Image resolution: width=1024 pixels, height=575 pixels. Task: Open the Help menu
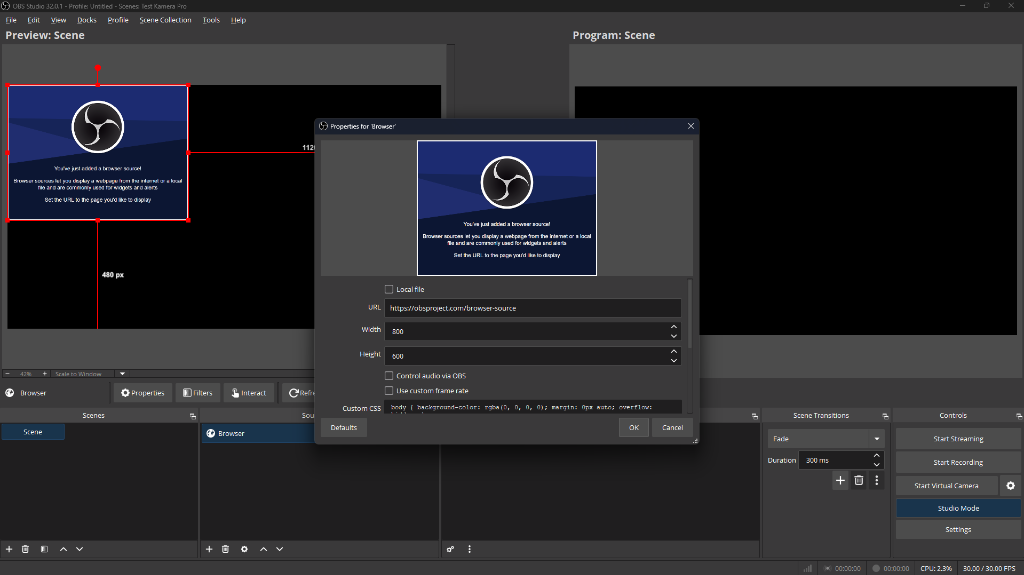(238, 20)
